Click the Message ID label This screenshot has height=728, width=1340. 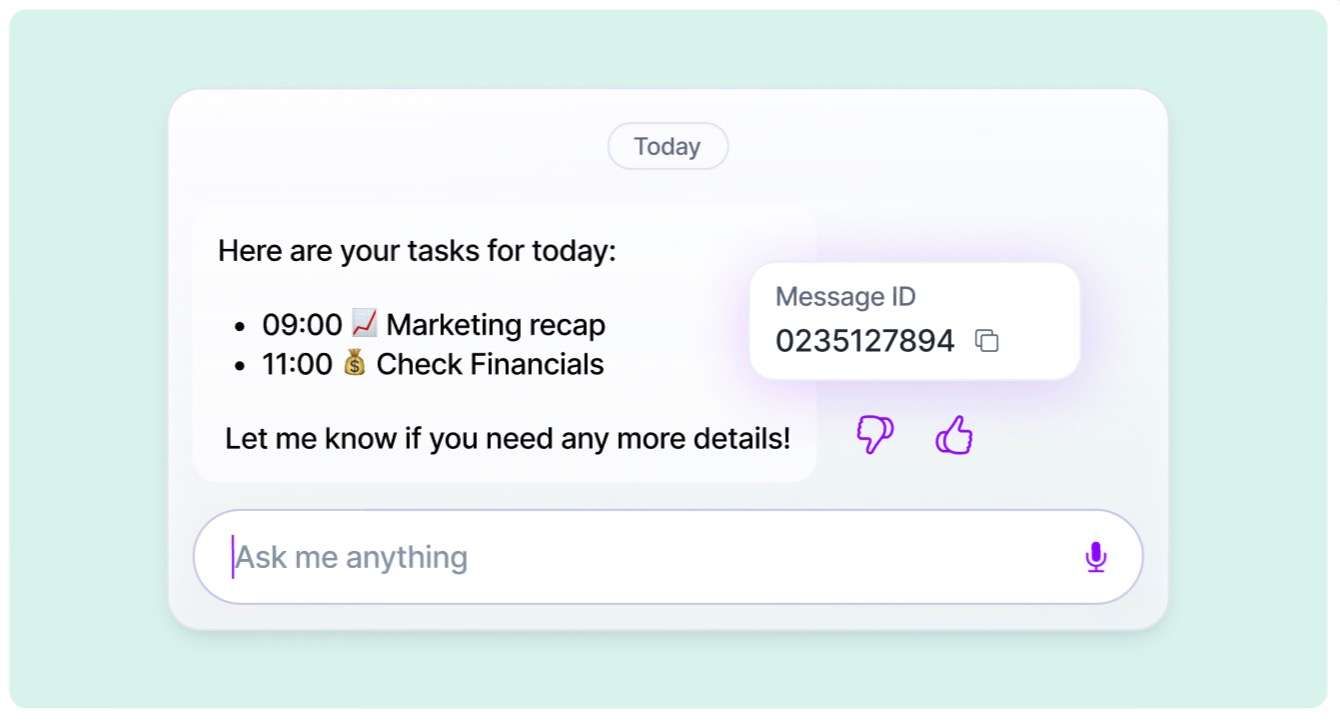(x=846, y=297)
